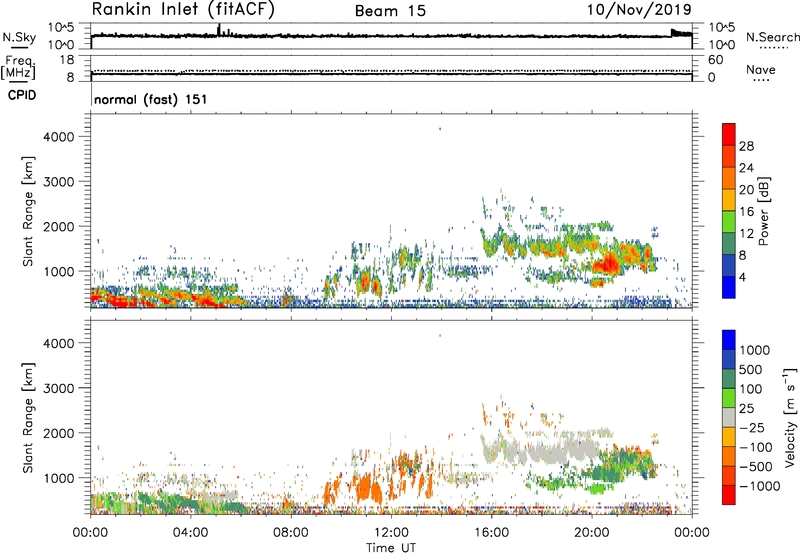This screenshot has width=800, height=554.
Task: Click the '20:00' time tick label
Action: pyautogui.click(x=592, y=533)
